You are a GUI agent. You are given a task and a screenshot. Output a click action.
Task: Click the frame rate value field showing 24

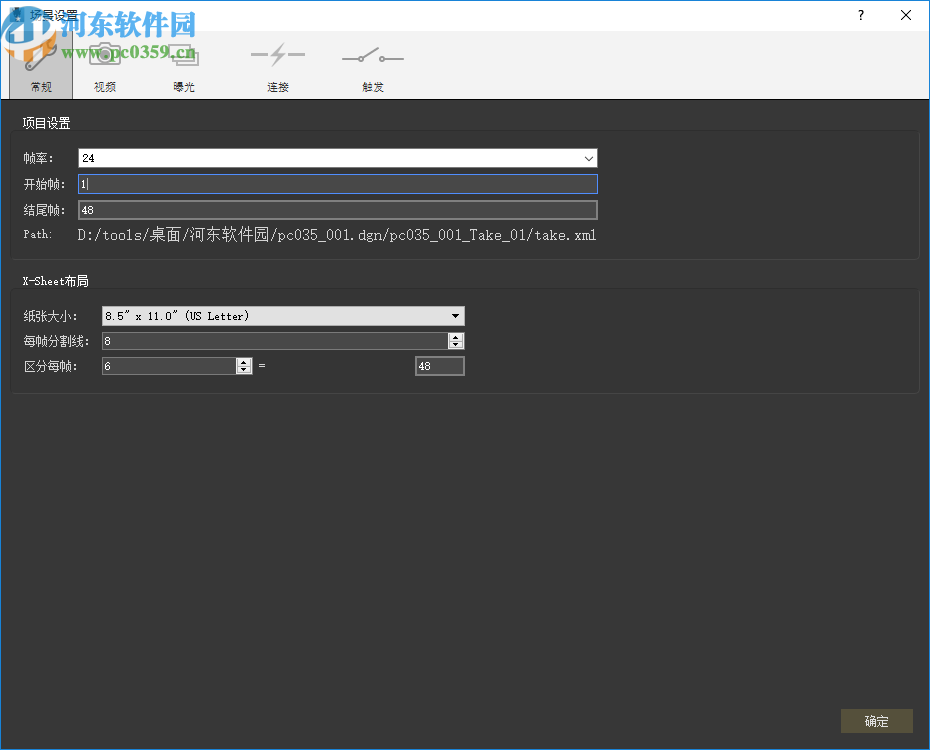pos(300,158)
